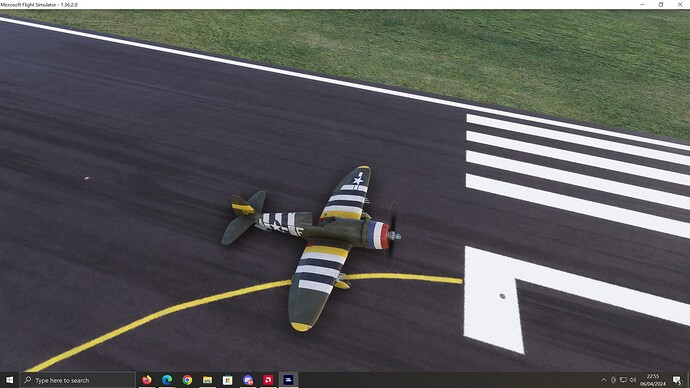The width and height of the screenshot is (690, 388).
Task: Open the notification action center
Action: [677, 380]
